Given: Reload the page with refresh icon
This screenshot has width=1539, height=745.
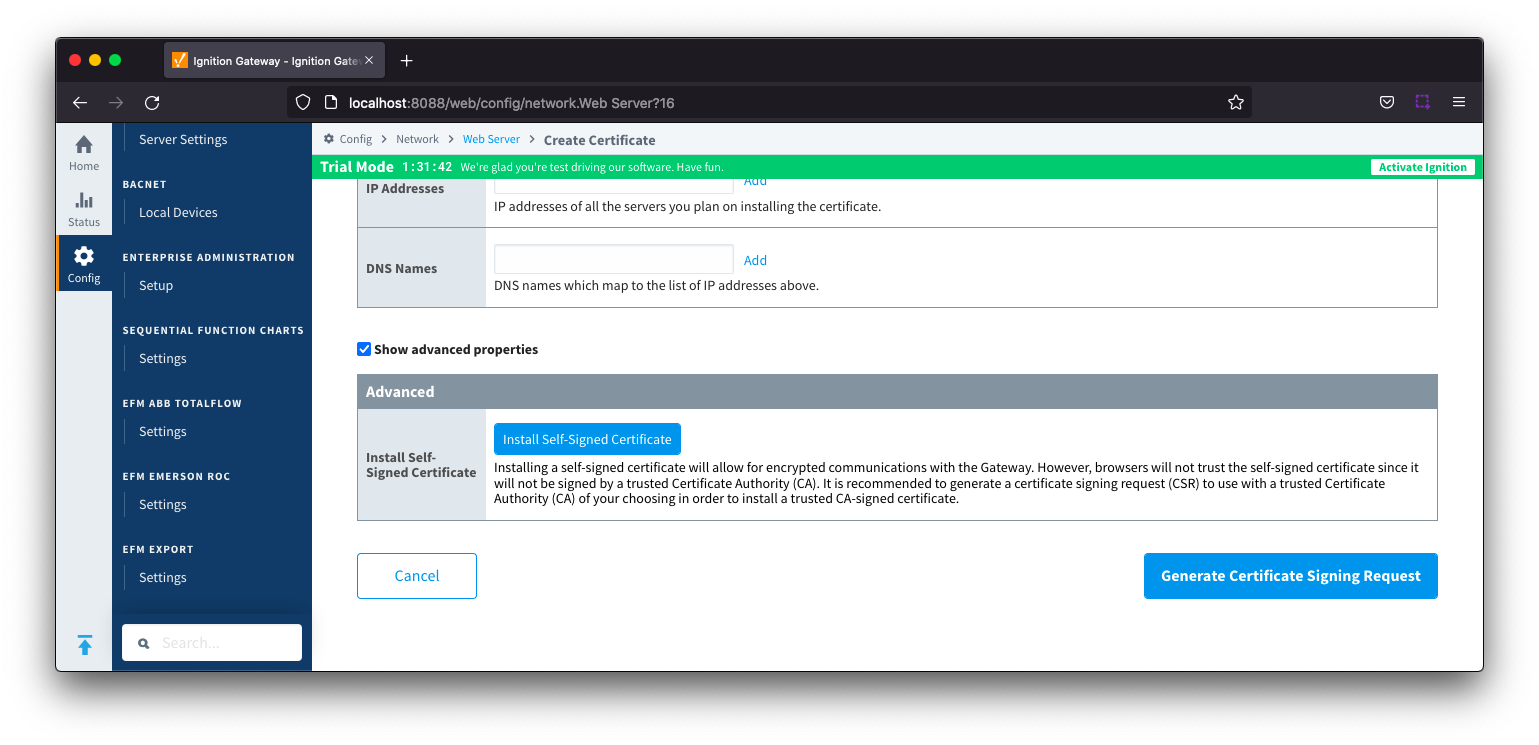Looking at the screenshot, I should tap(152, 102).
